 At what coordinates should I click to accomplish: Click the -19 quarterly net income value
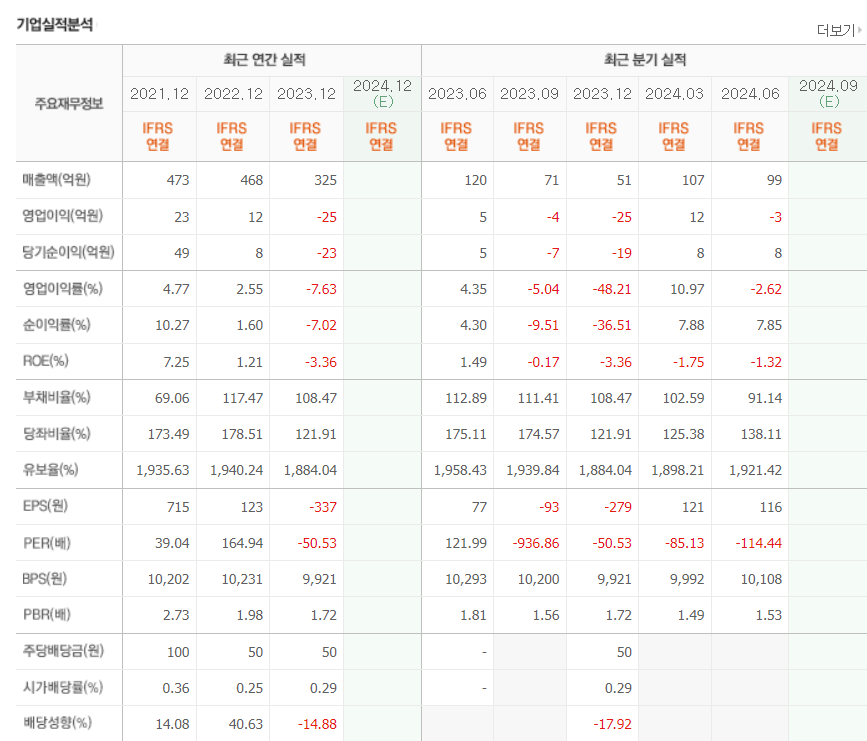click(621, 253)
